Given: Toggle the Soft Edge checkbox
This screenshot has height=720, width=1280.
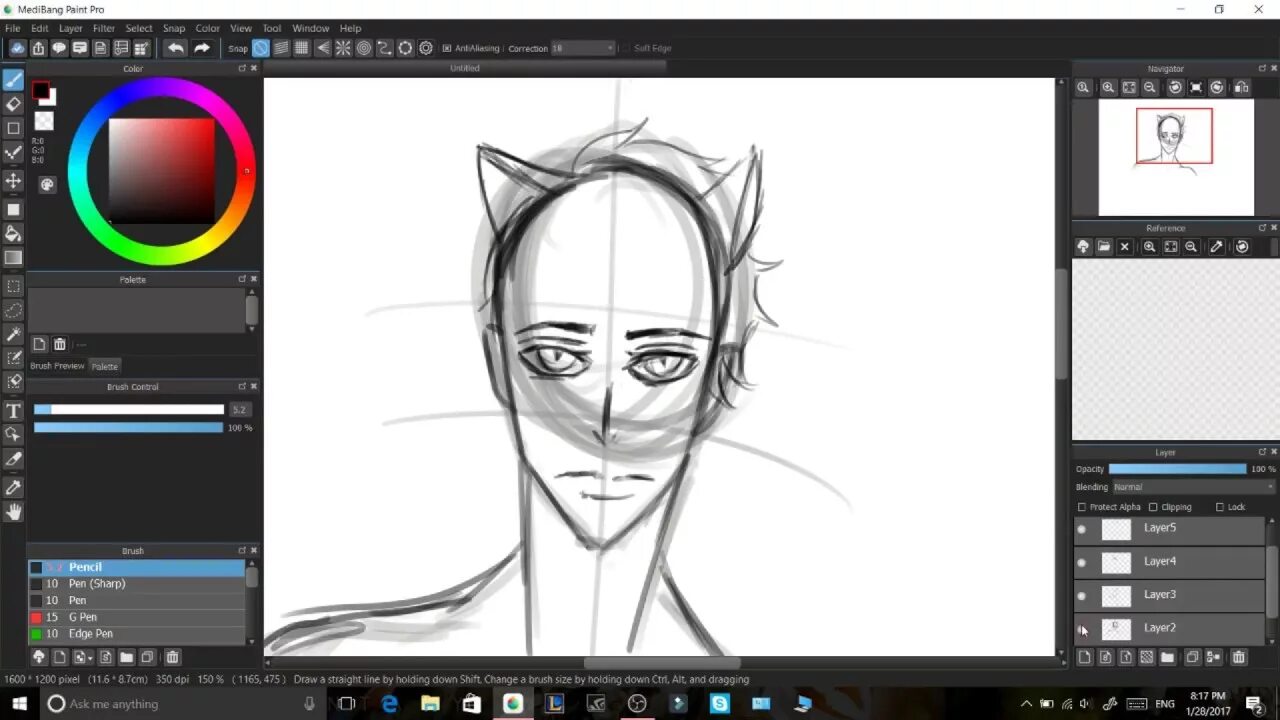Looking at the screenshot, I should pos(624,48).
